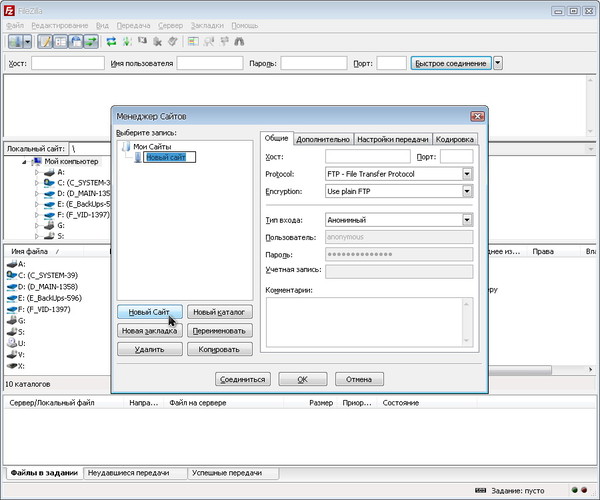Open the Site Manager button's dropdown arrow
This screenshot has width=600, height=500.
tap(28, 41)
